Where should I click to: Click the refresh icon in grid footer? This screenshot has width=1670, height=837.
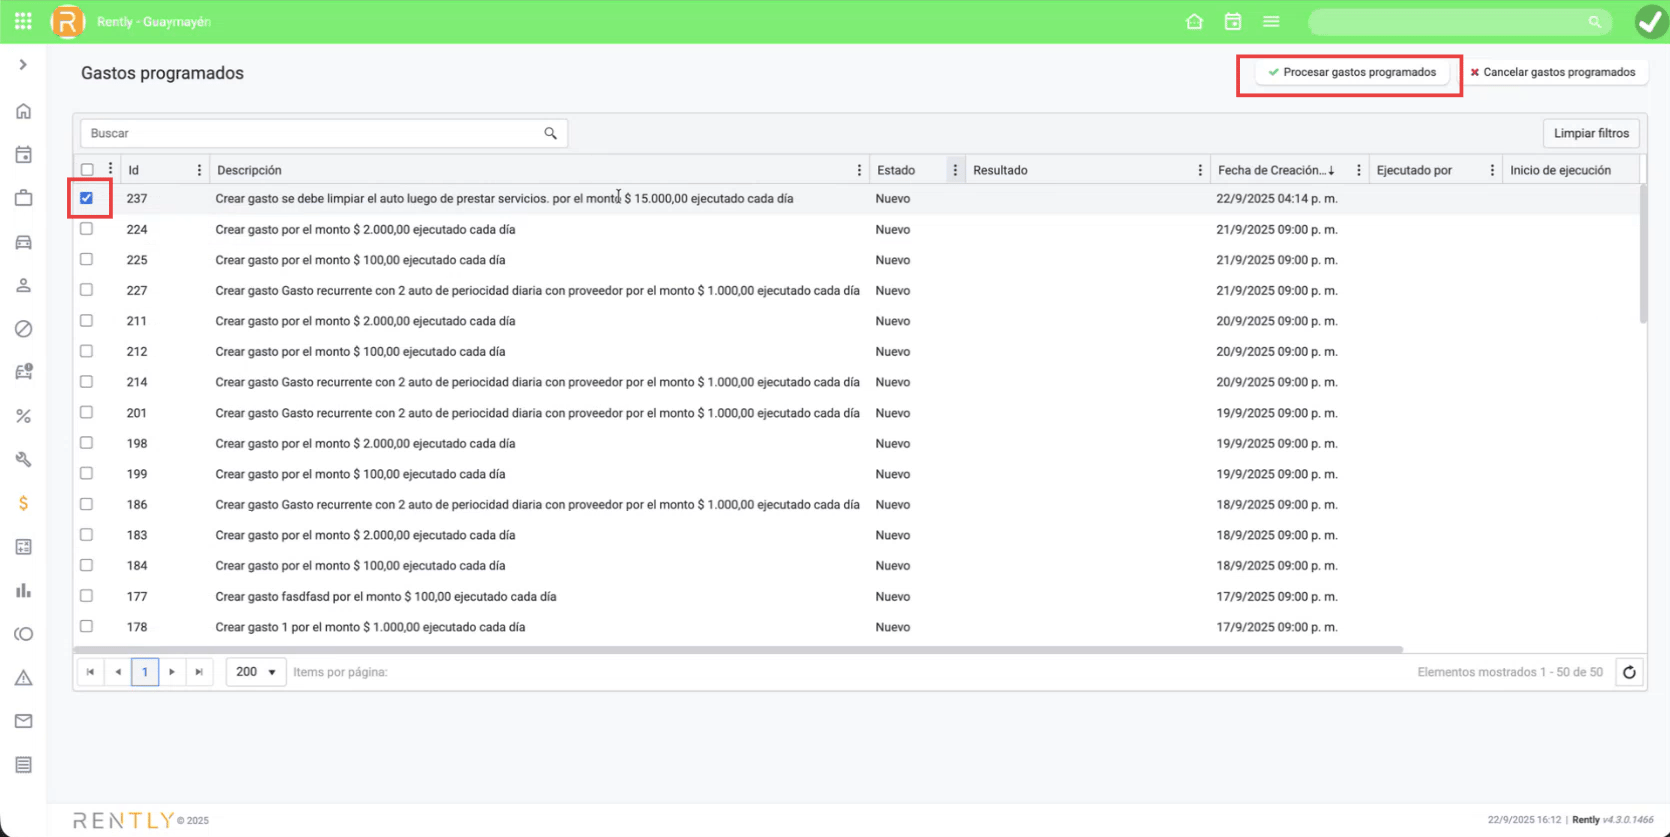(1629, 672)
